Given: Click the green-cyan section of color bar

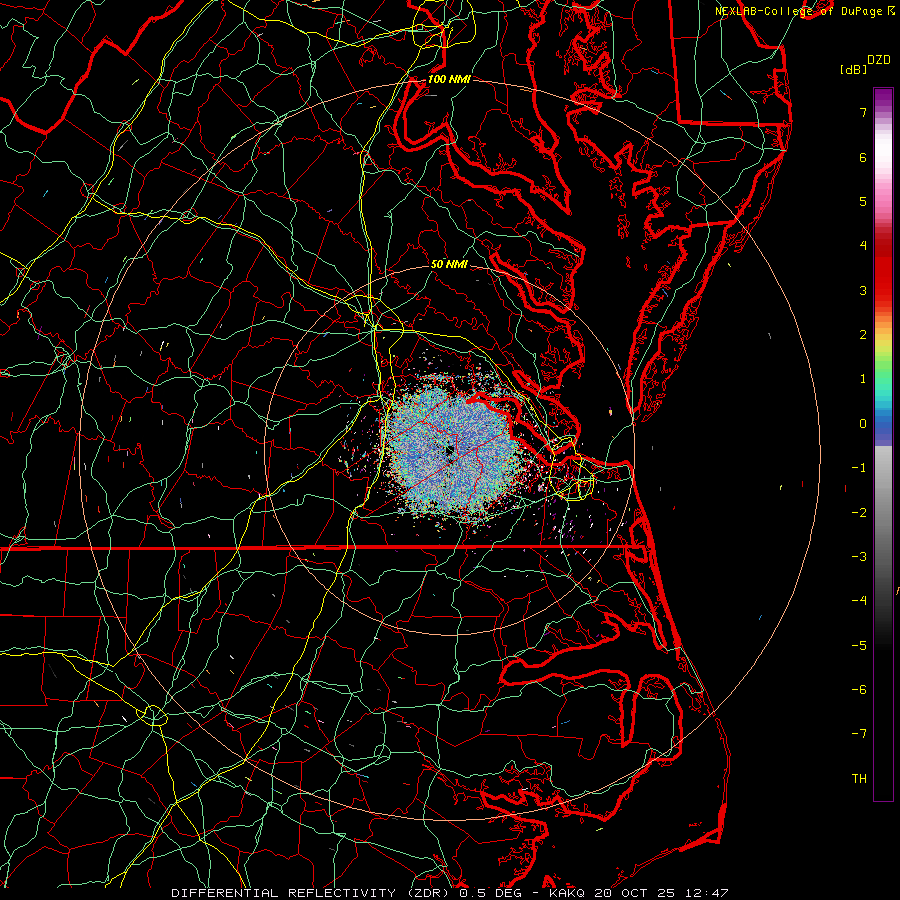Looking at the screenshot, I should click(x=883, y=382).
